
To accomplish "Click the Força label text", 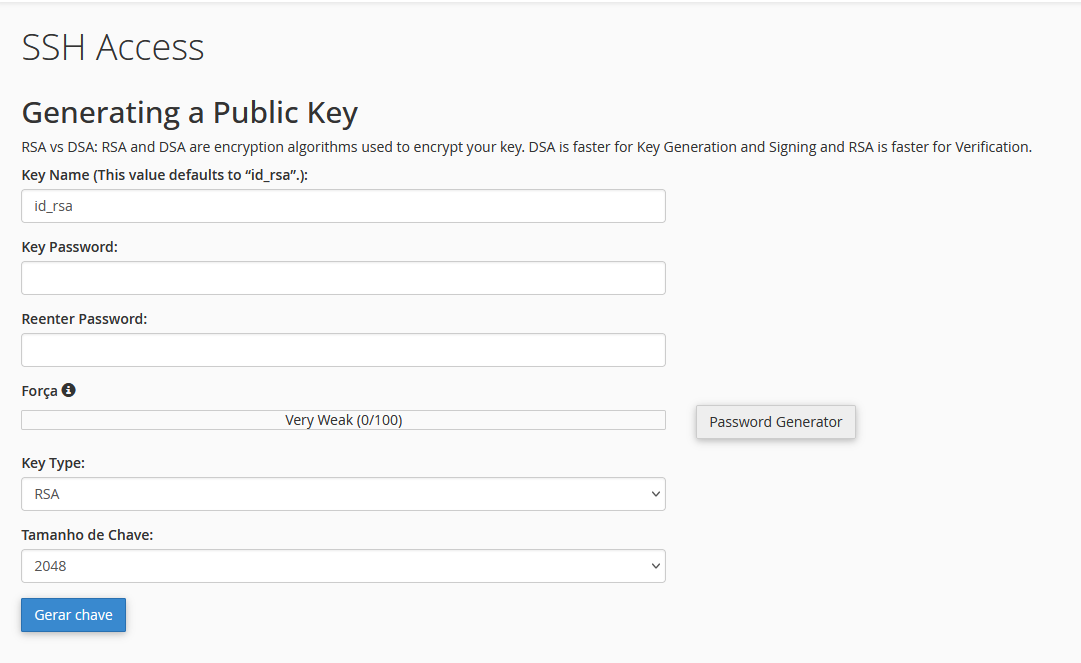I will [x=39, y=391].
